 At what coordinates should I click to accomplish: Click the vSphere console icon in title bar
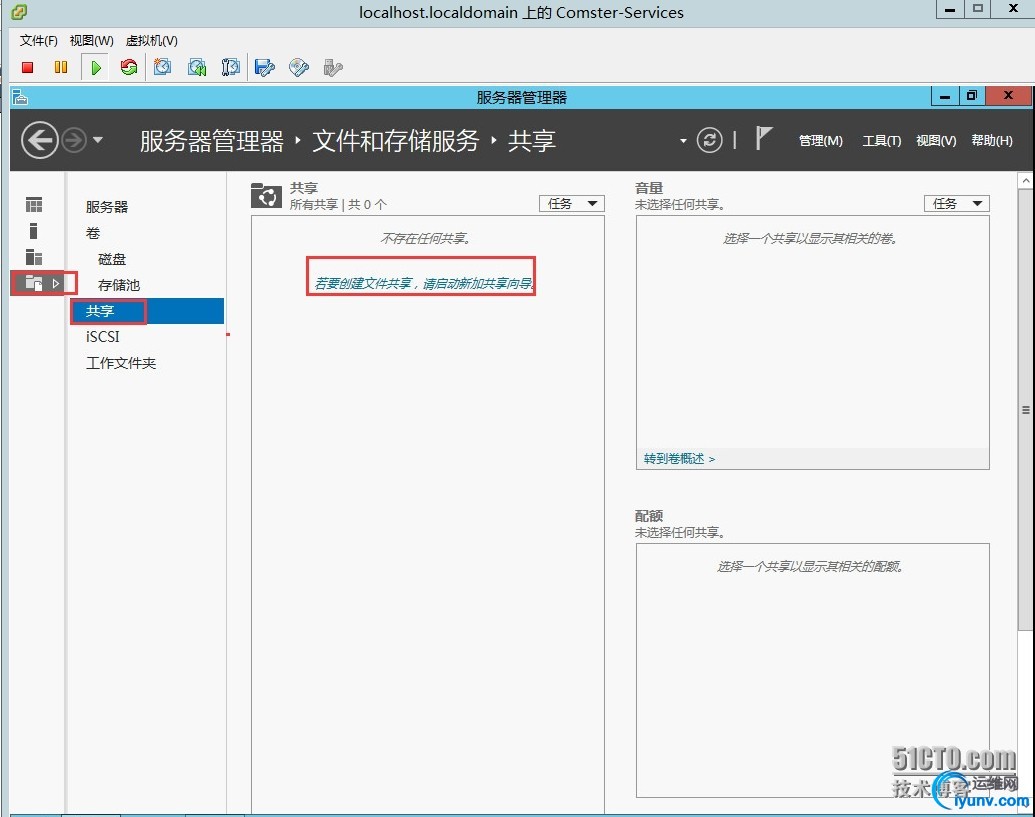point(19,11)
